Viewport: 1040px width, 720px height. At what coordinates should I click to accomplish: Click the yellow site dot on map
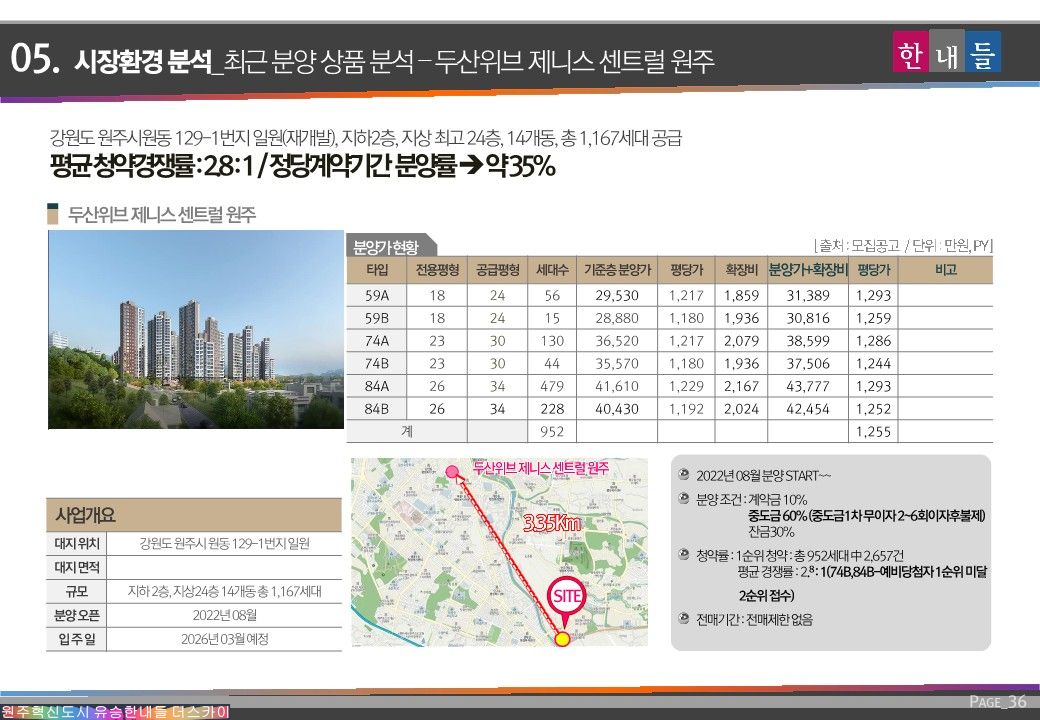[562, 639]
